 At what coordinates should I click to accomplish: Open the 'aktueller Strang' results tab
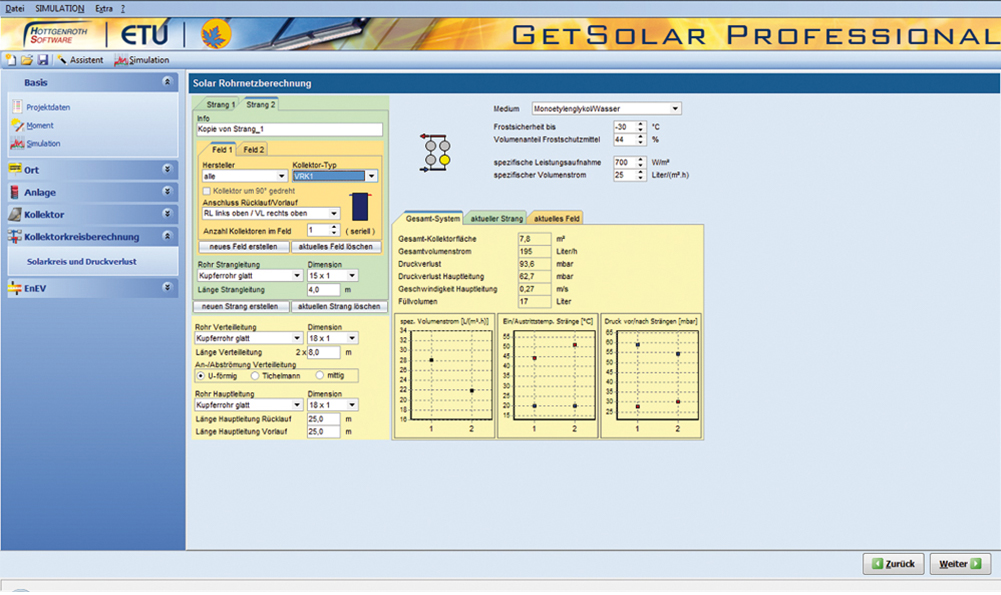pyautogui.click(x=497, y=218)
